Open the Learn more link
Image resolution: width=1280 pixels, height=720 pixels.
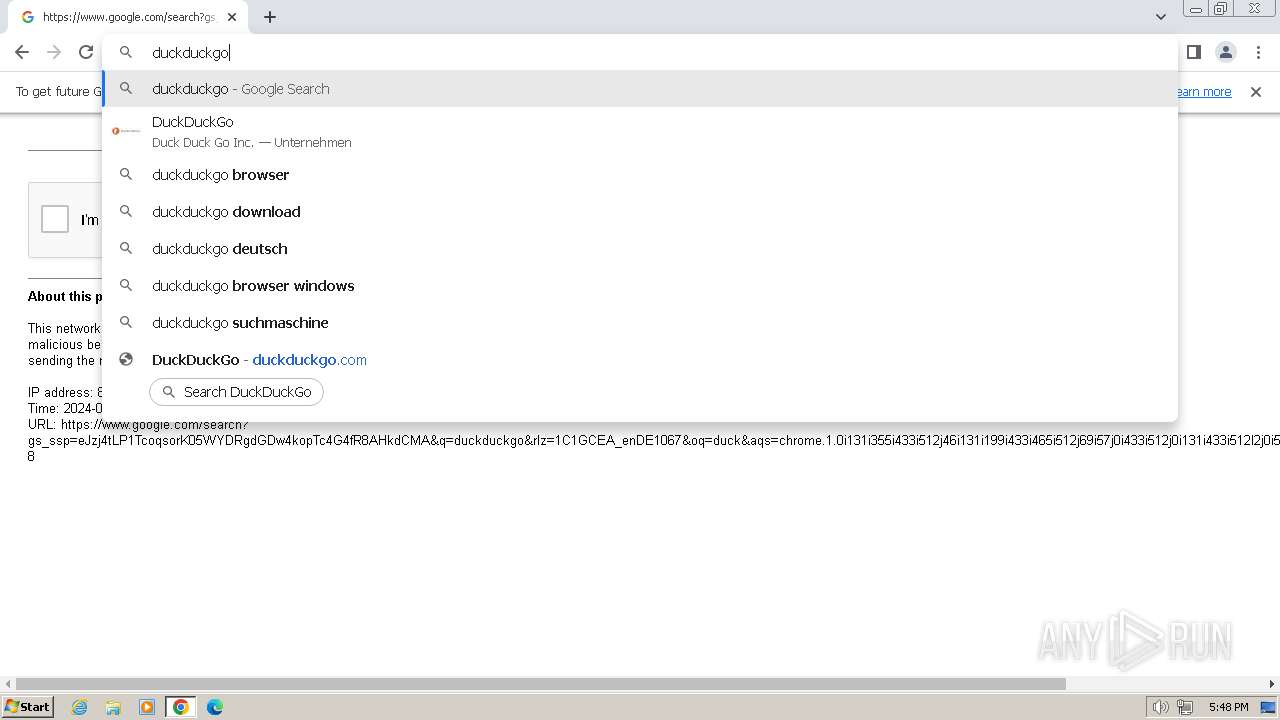tap(1204, 92)
